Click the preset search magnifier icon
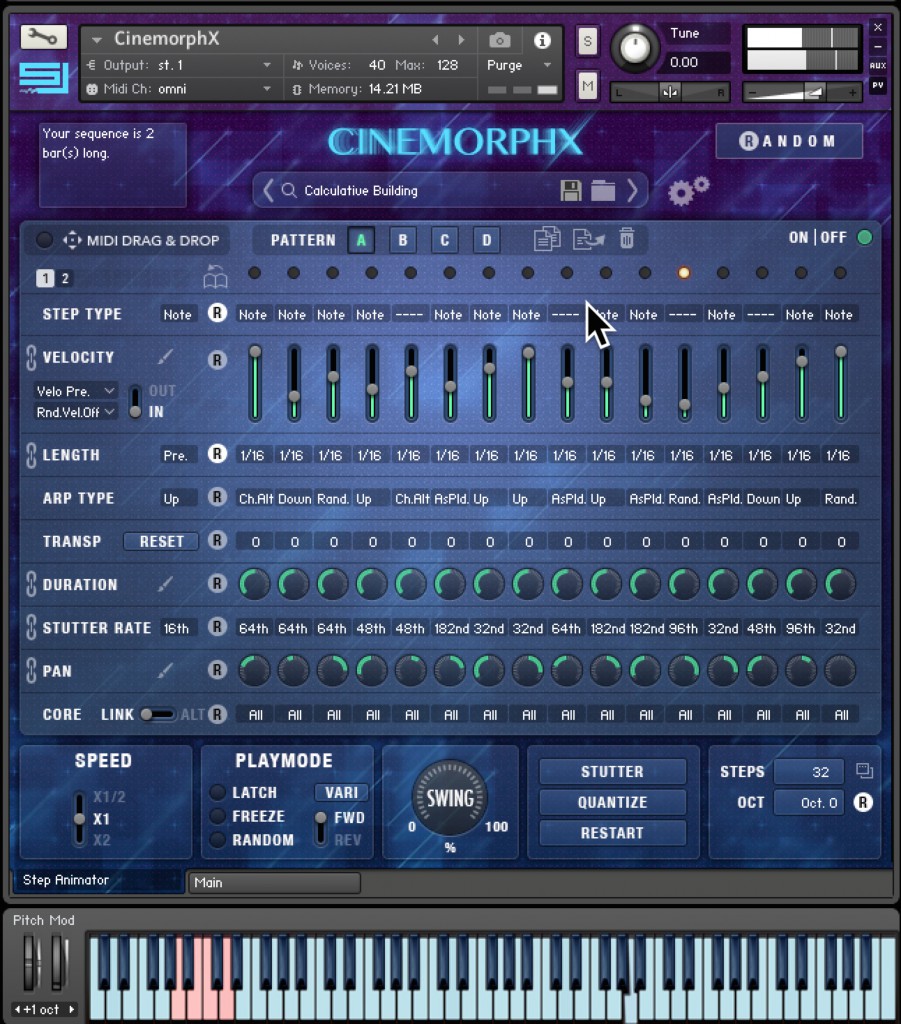 click(289, 190)
